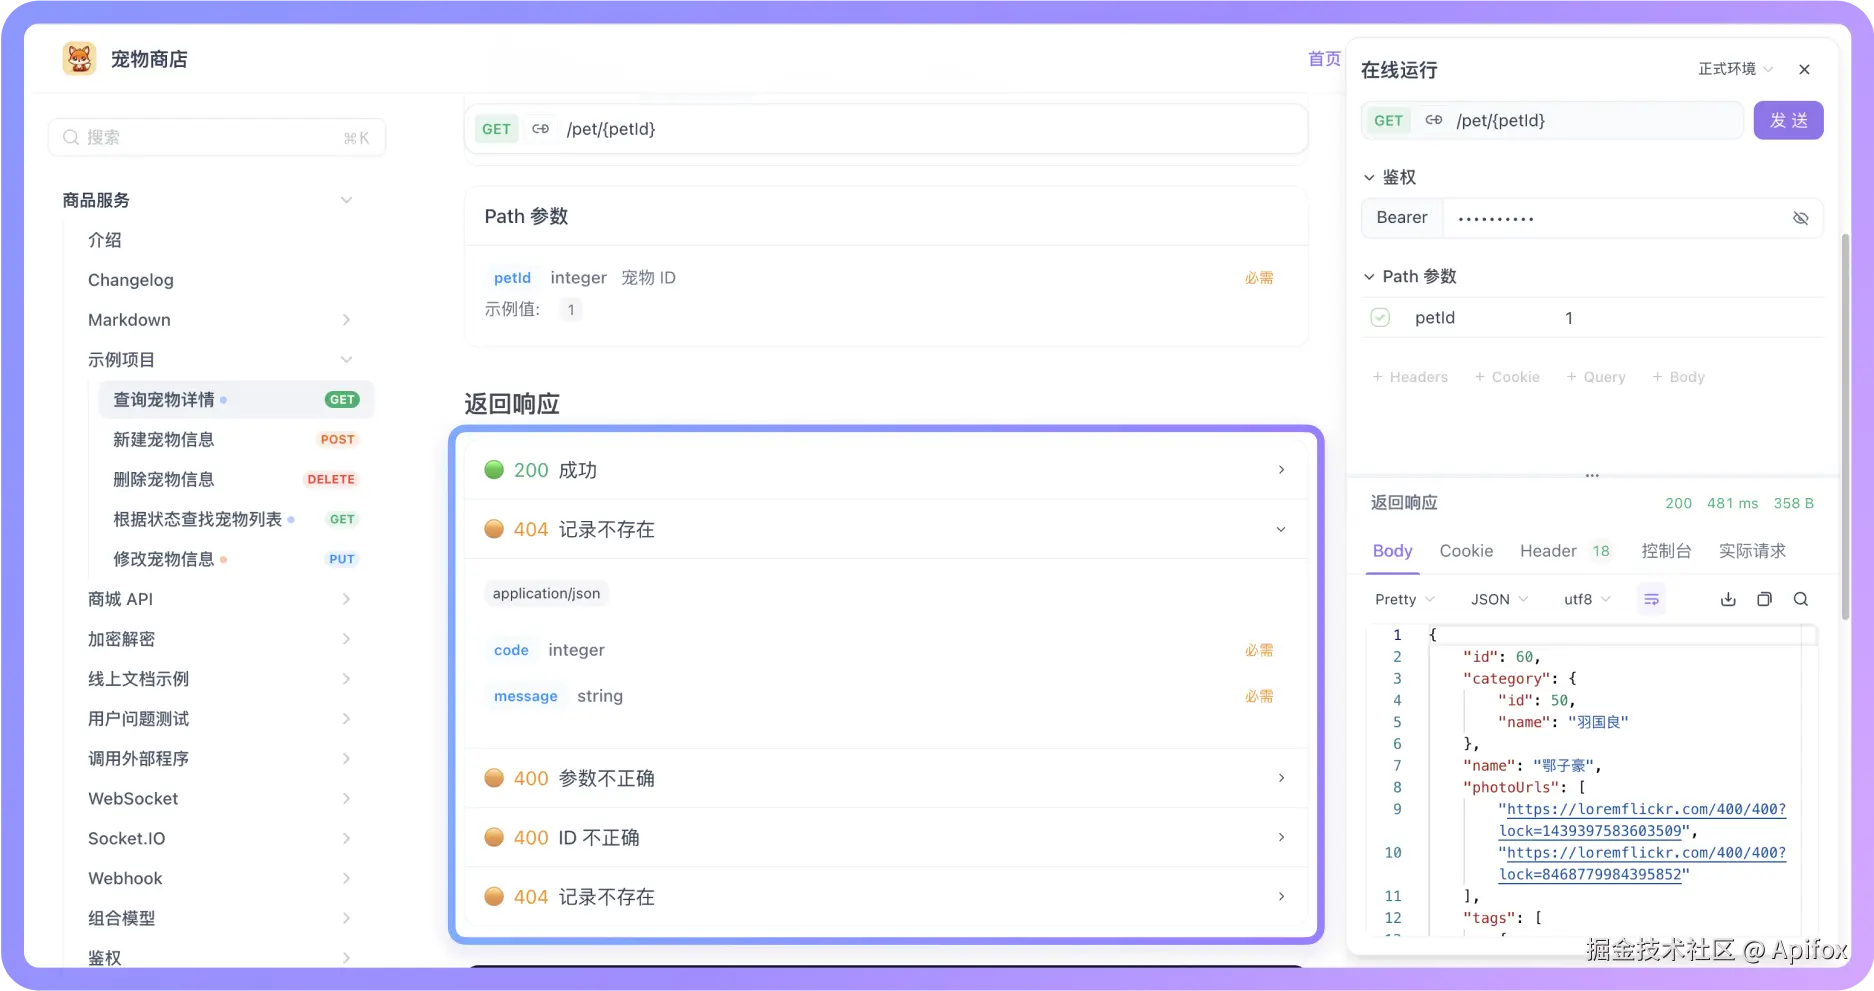Screen dimensions: 1874x991
Task: Open the more options ellipsis in run panel
Action: pyautogui.click(x=1592, y=475)
